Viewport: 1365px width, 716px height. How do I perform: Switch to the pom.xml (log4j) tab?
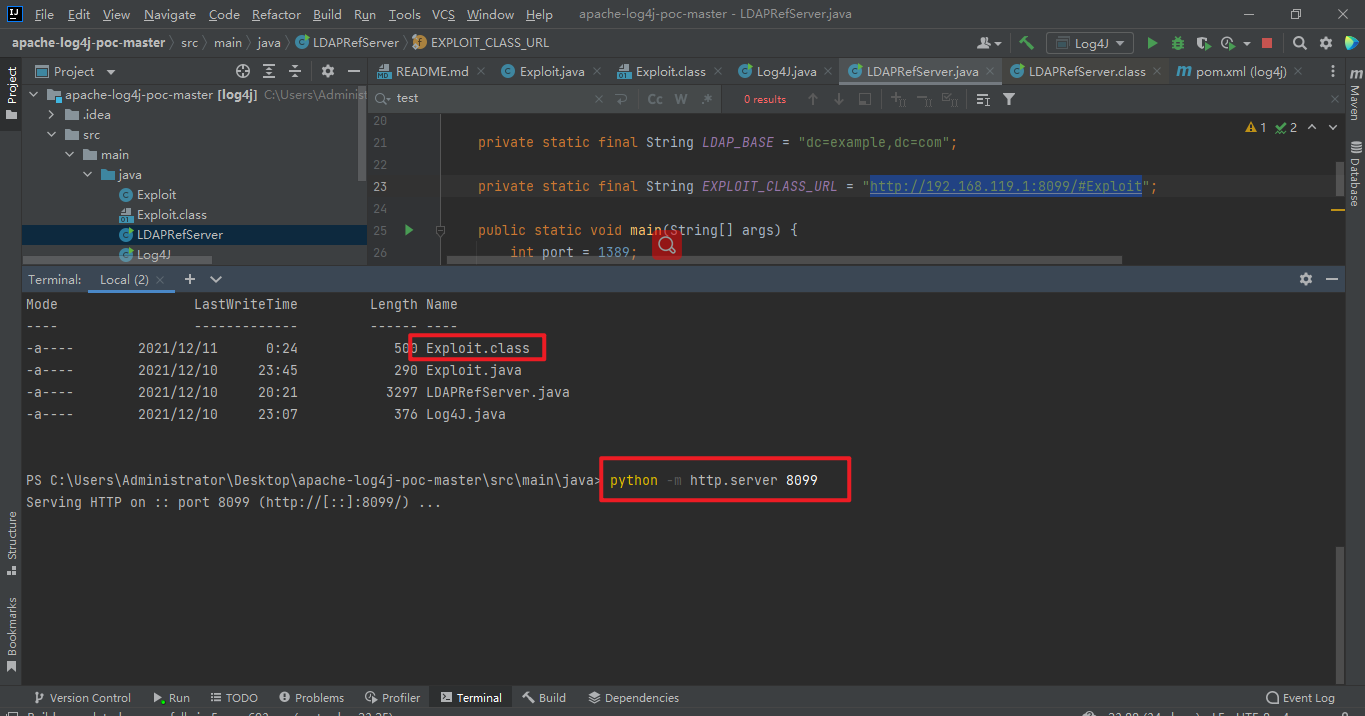click(1241, 71)
